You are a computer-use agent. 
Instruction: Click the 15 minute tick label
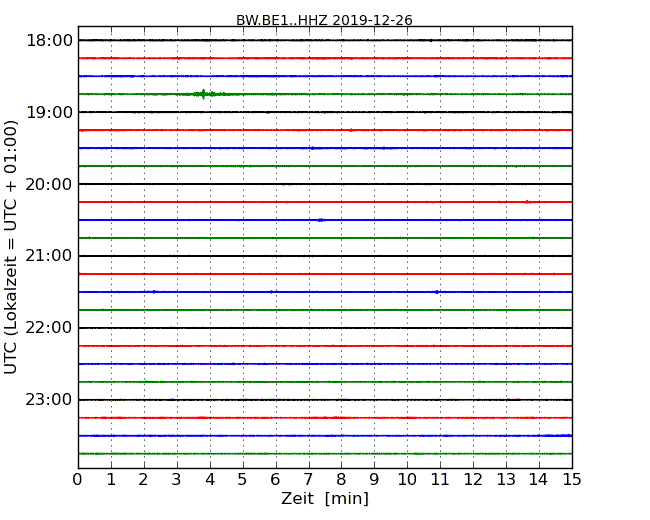pyautogui.click(x=572, y=480)
